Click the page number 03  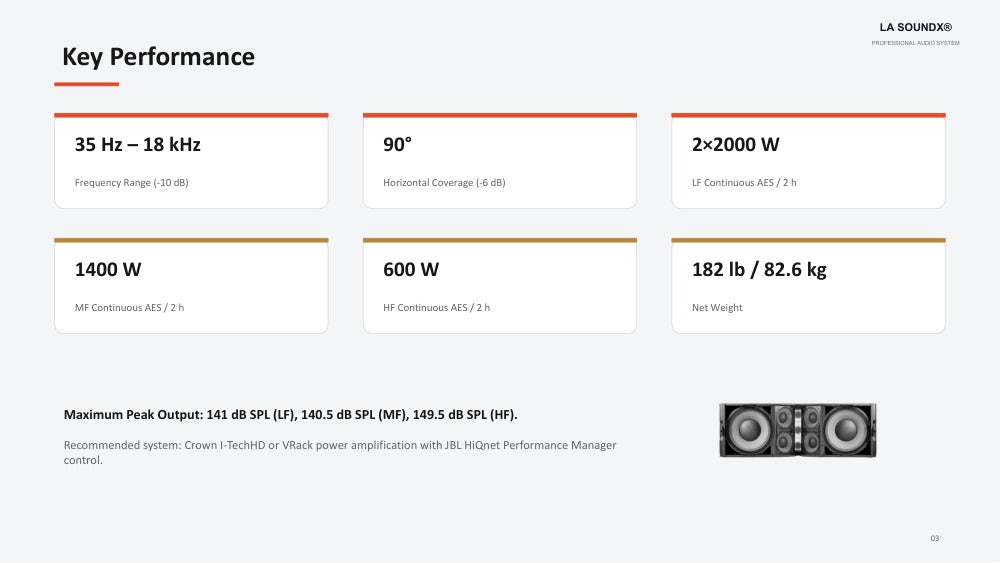click(x=934, y=538)
